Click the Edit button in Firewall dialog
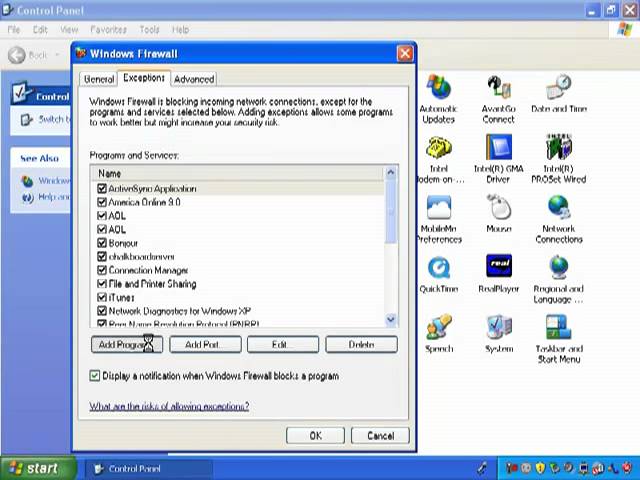The image size is (640, 480). click(283, 344)
